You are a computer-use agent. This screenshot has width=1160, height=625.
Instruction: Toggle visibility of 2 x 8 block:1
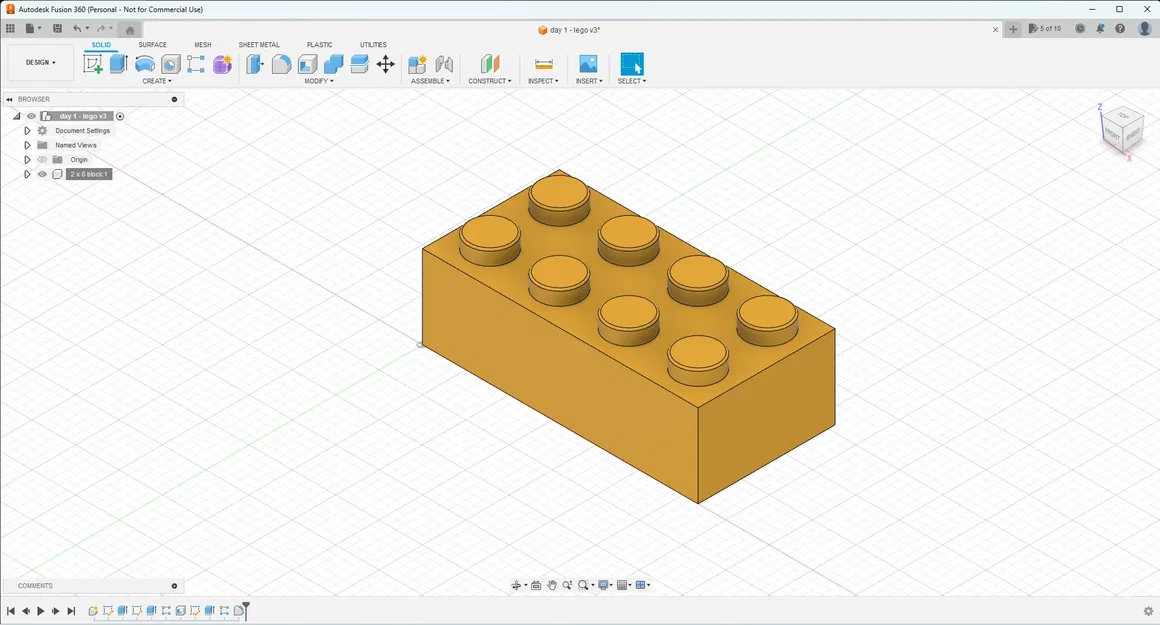pyautogui.click(x=42, y=174)
